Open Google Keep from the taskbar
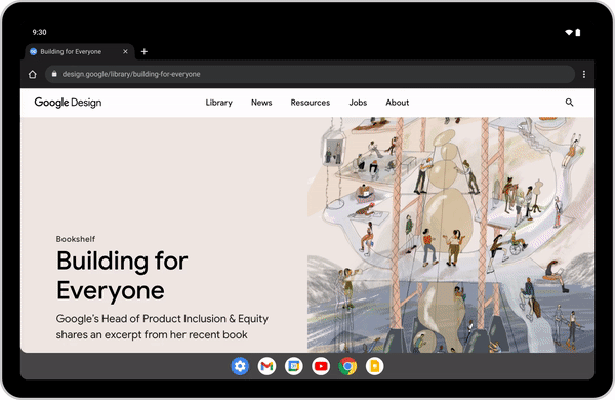The image size is (615, 400). tap(375, 366)
